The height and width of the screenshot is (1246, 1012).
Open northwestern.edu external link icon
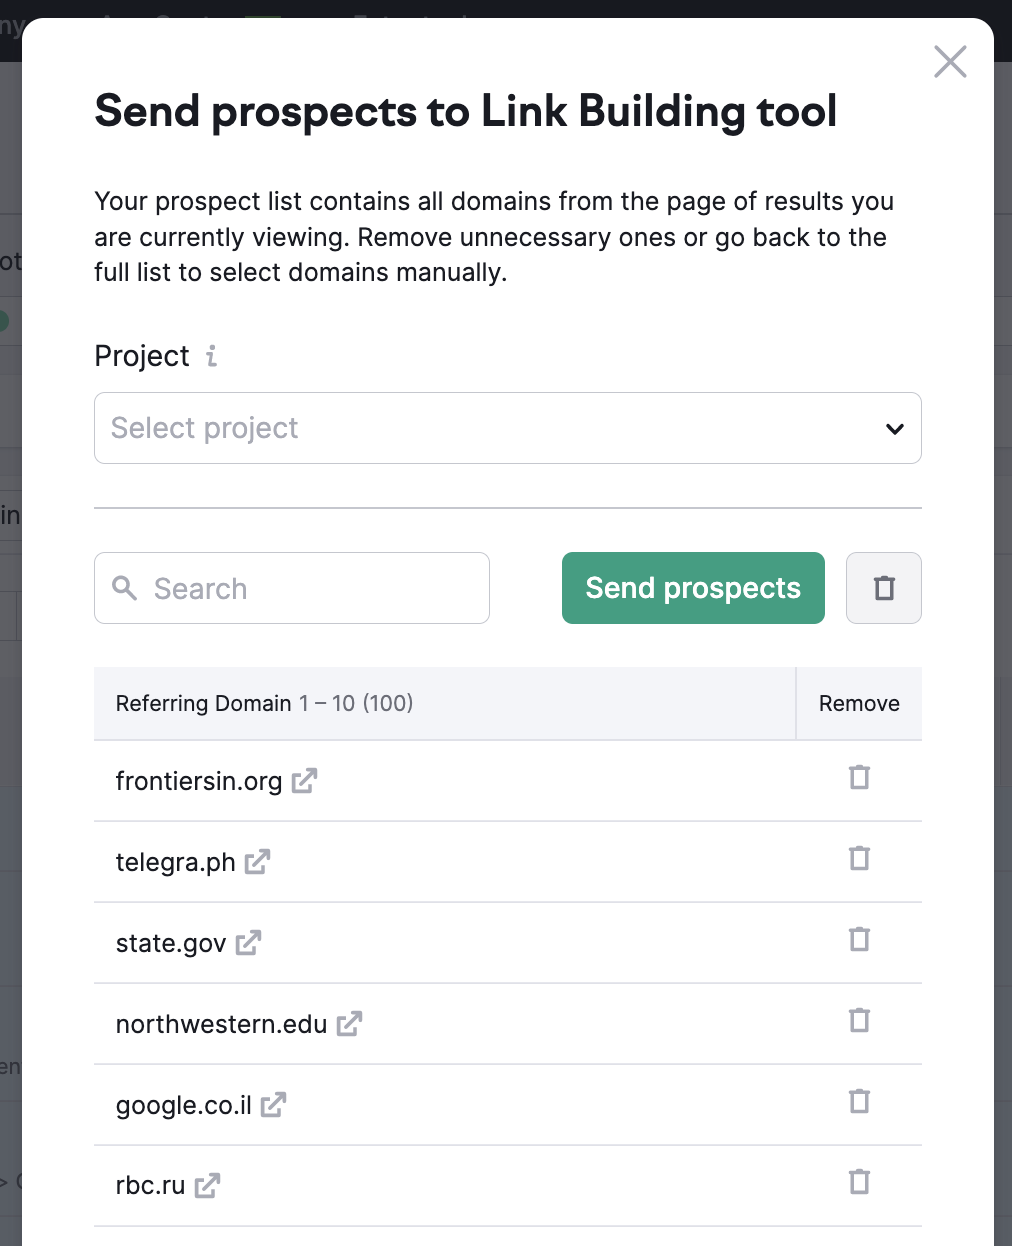pyautogui.click(x=349, y=1024)
